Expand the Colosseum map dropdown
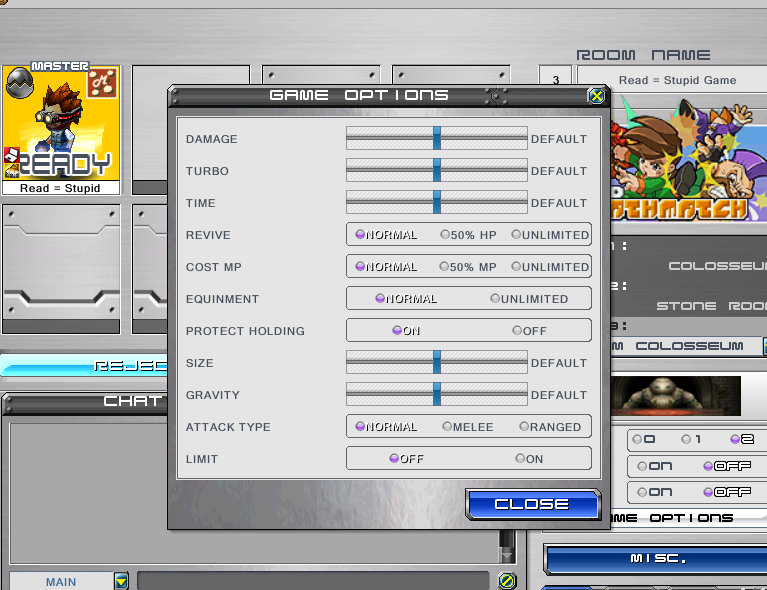Image resolution: width=767 pixels, height=590 pixels. [x=763, y=346]
